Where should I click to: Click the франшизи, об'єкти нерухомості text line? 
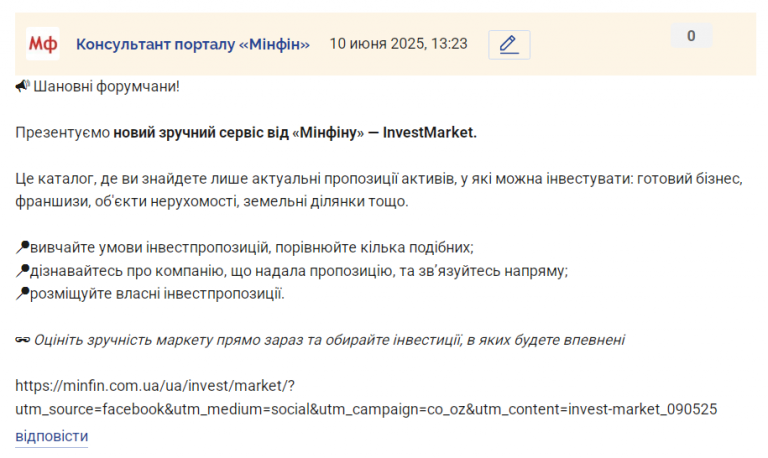click(x=212, y=201)
